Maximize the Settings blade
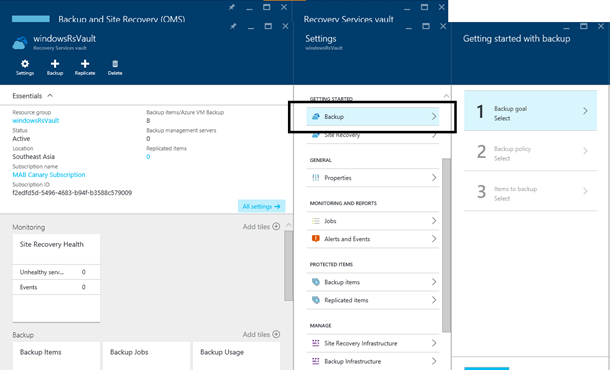This screenshot has height=370, width=610. pyautogui.click(x=426, y=26)
